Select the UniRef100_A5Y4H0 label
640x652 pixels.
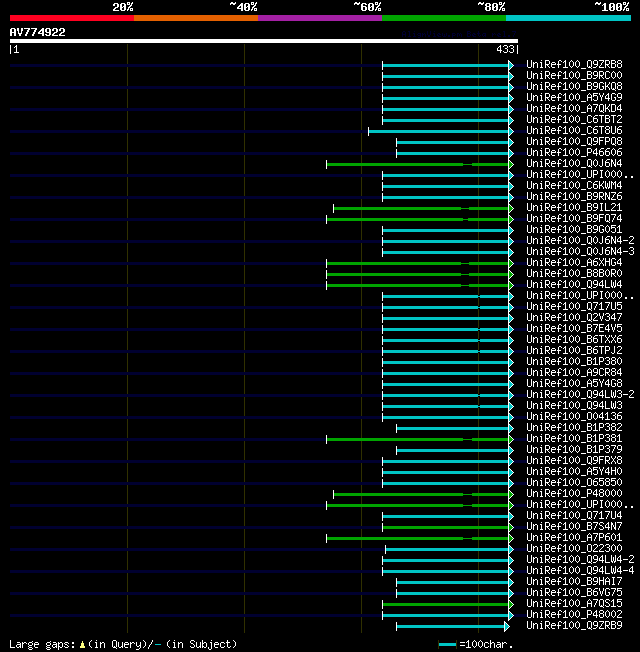tap(574, 472)
